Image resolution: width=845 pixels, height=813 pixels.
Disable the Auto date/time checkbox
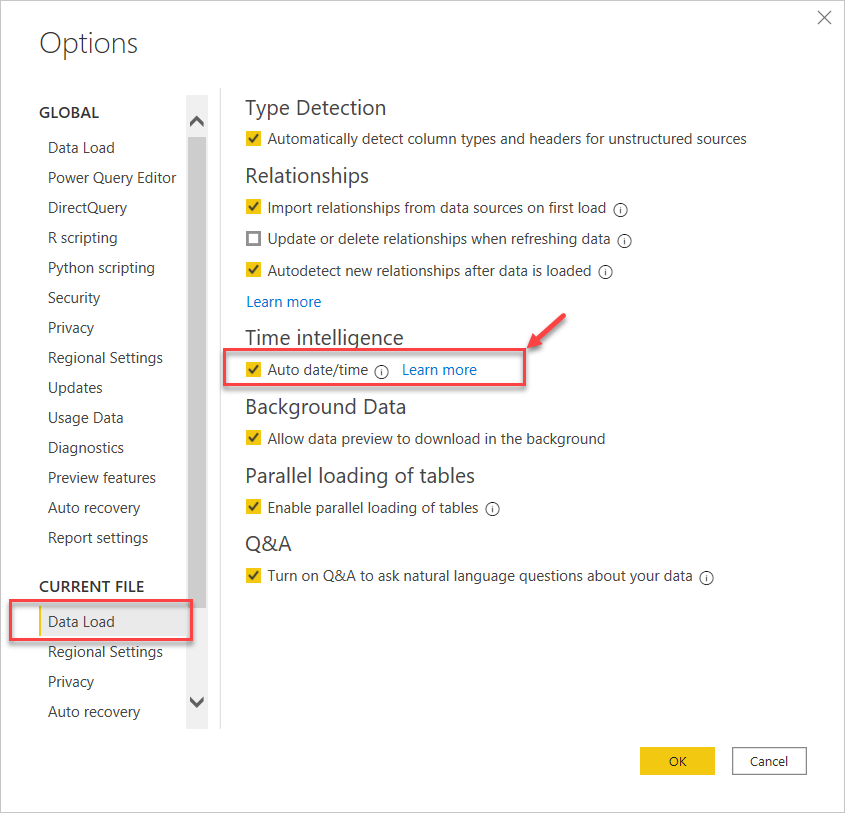click(x=254, y=370)
